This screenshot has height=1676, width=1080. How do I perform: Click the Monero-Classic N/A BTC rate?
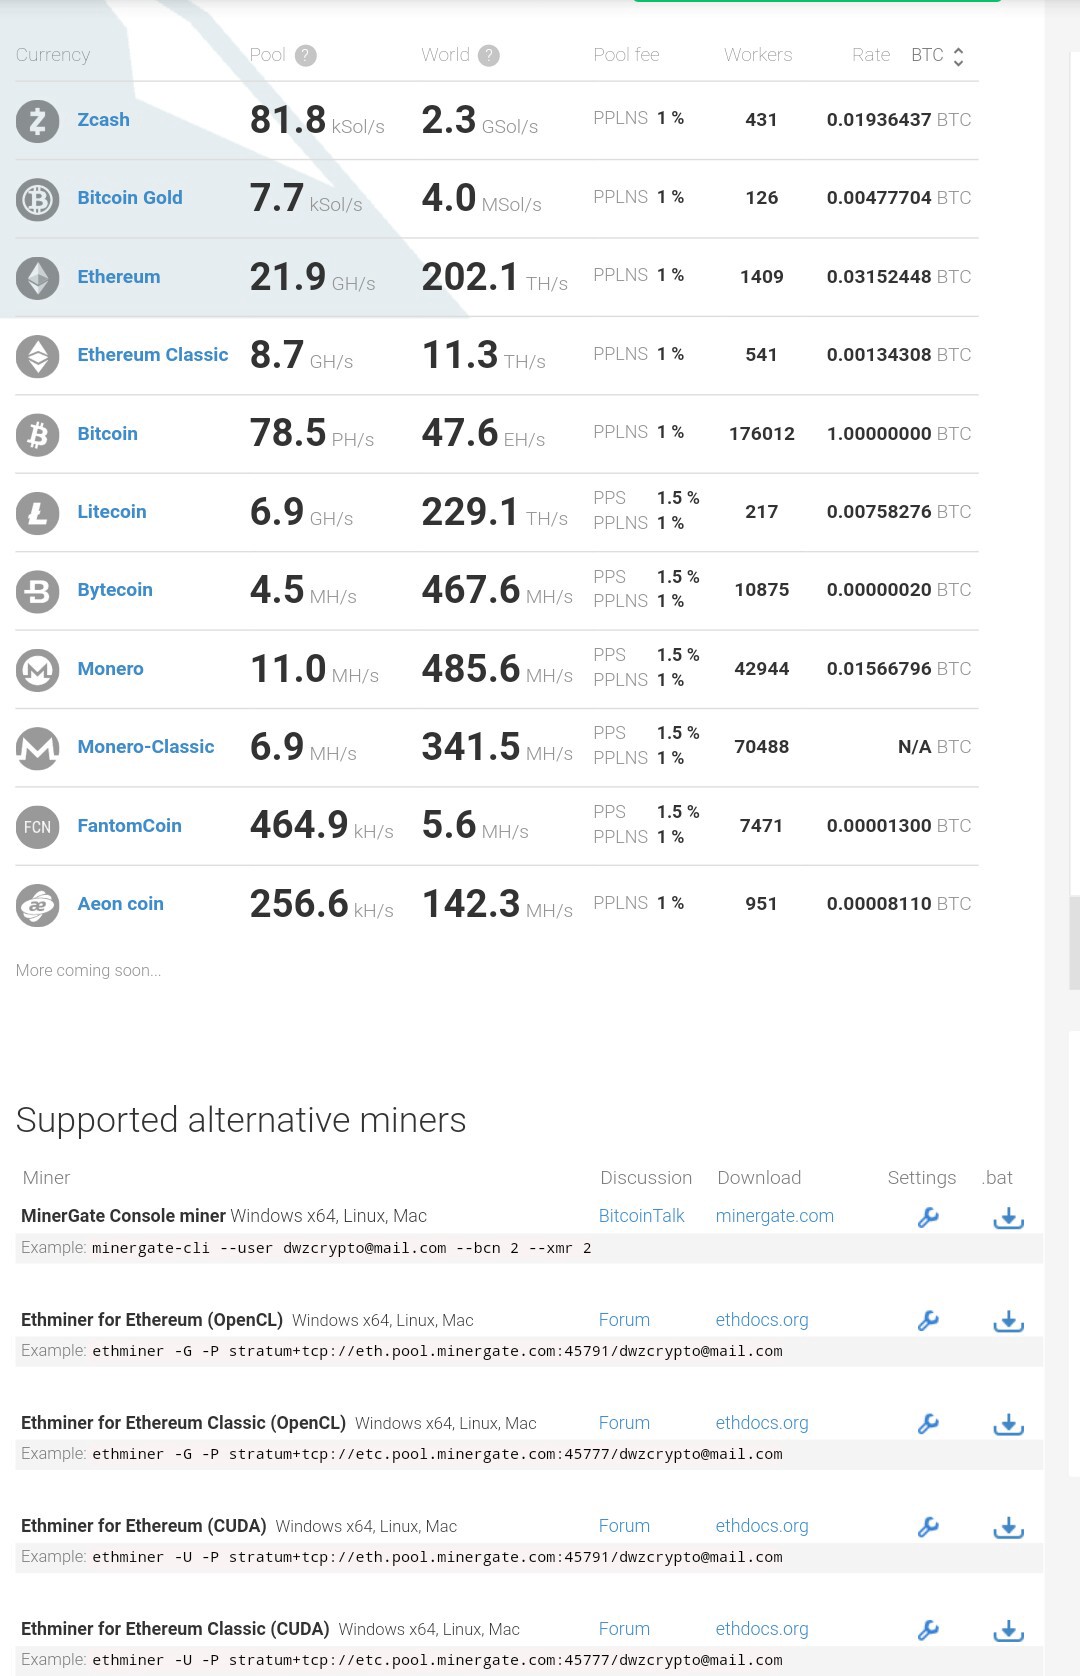coord(935,747)
